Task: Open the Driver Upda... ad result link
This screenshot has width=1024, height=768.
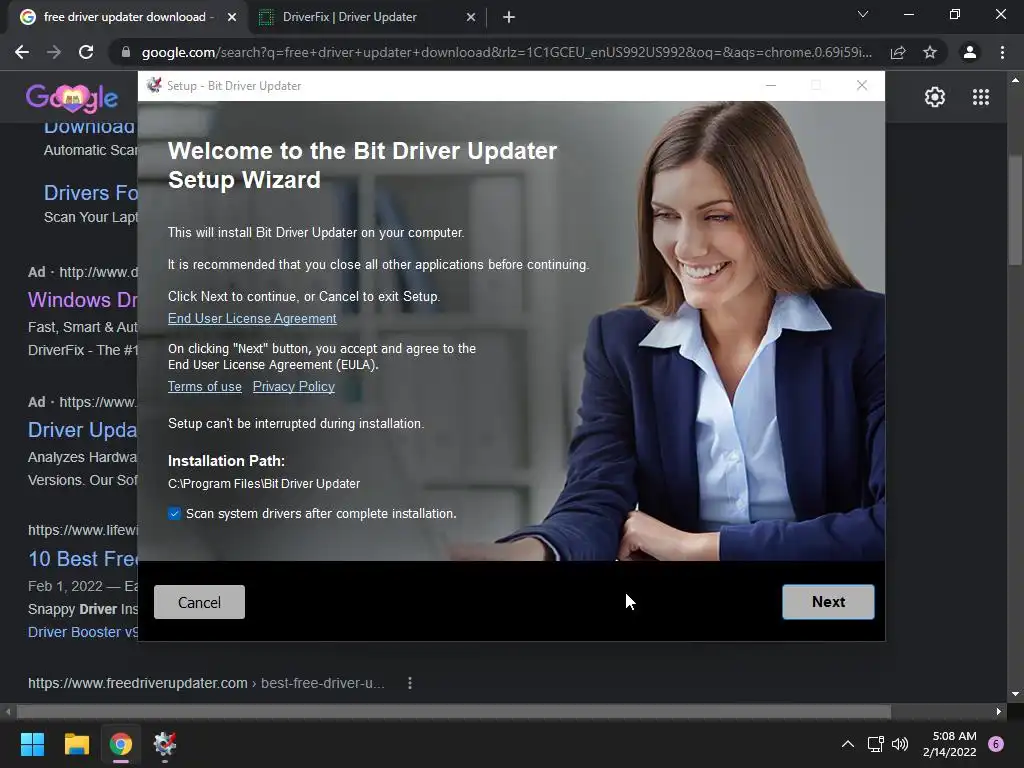Action: (x=82, y=430)
